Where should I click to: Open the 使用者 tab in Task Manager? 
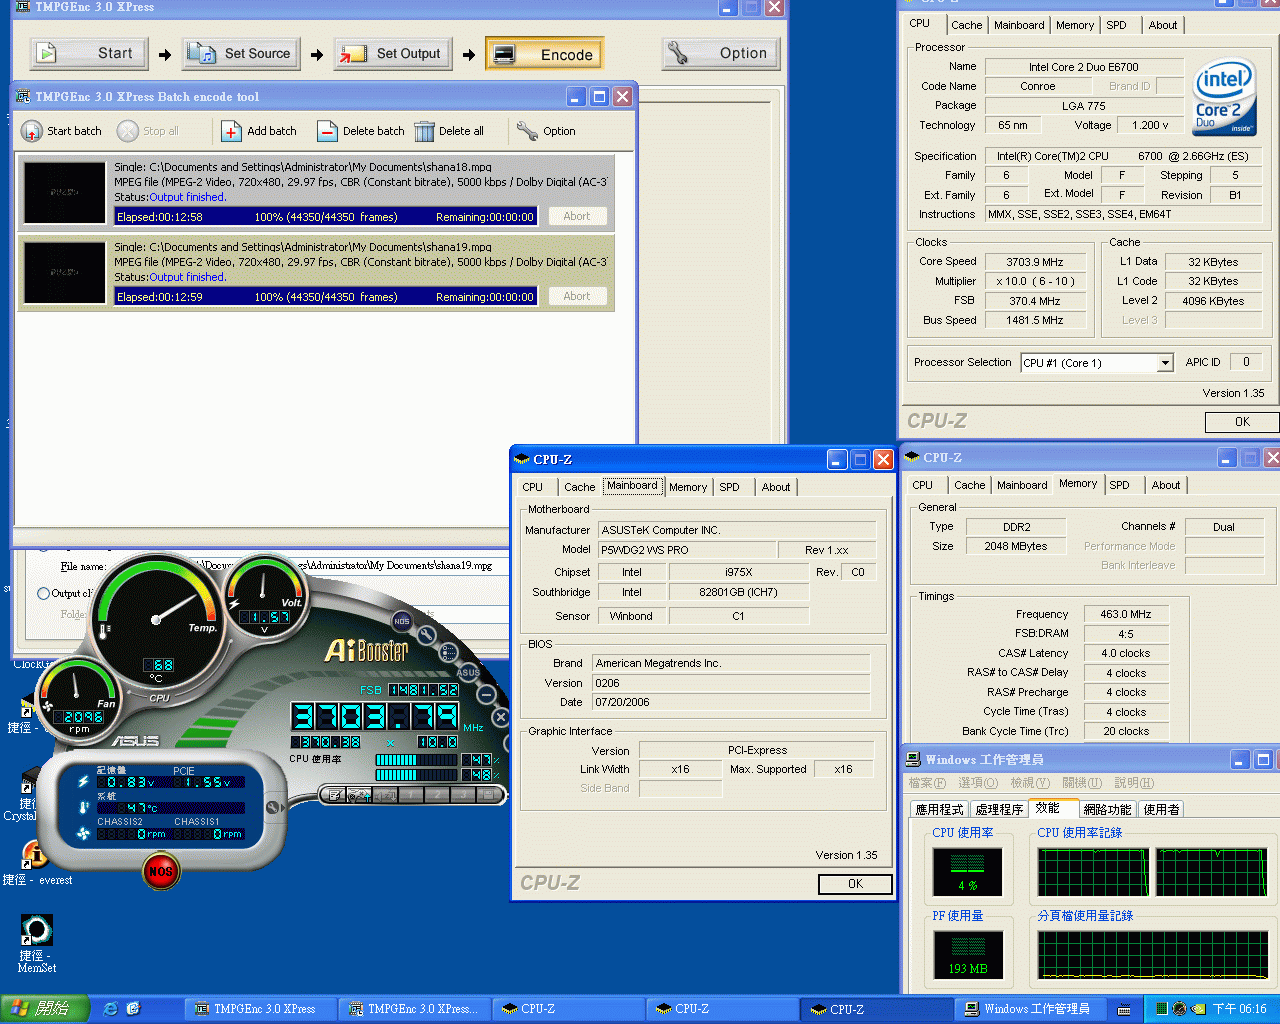[x=1161, y=809]
